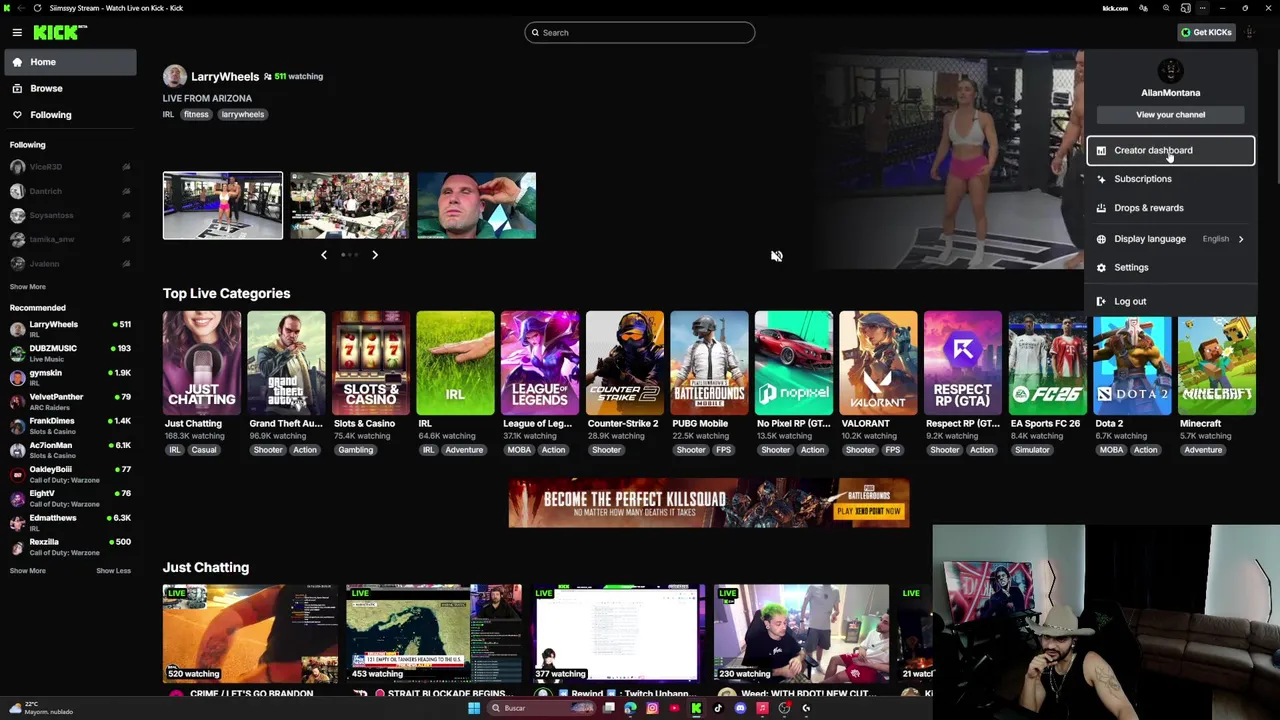Show previous featured stream
Viewport: 1280px width, 720px height.
tap(324, 255)
